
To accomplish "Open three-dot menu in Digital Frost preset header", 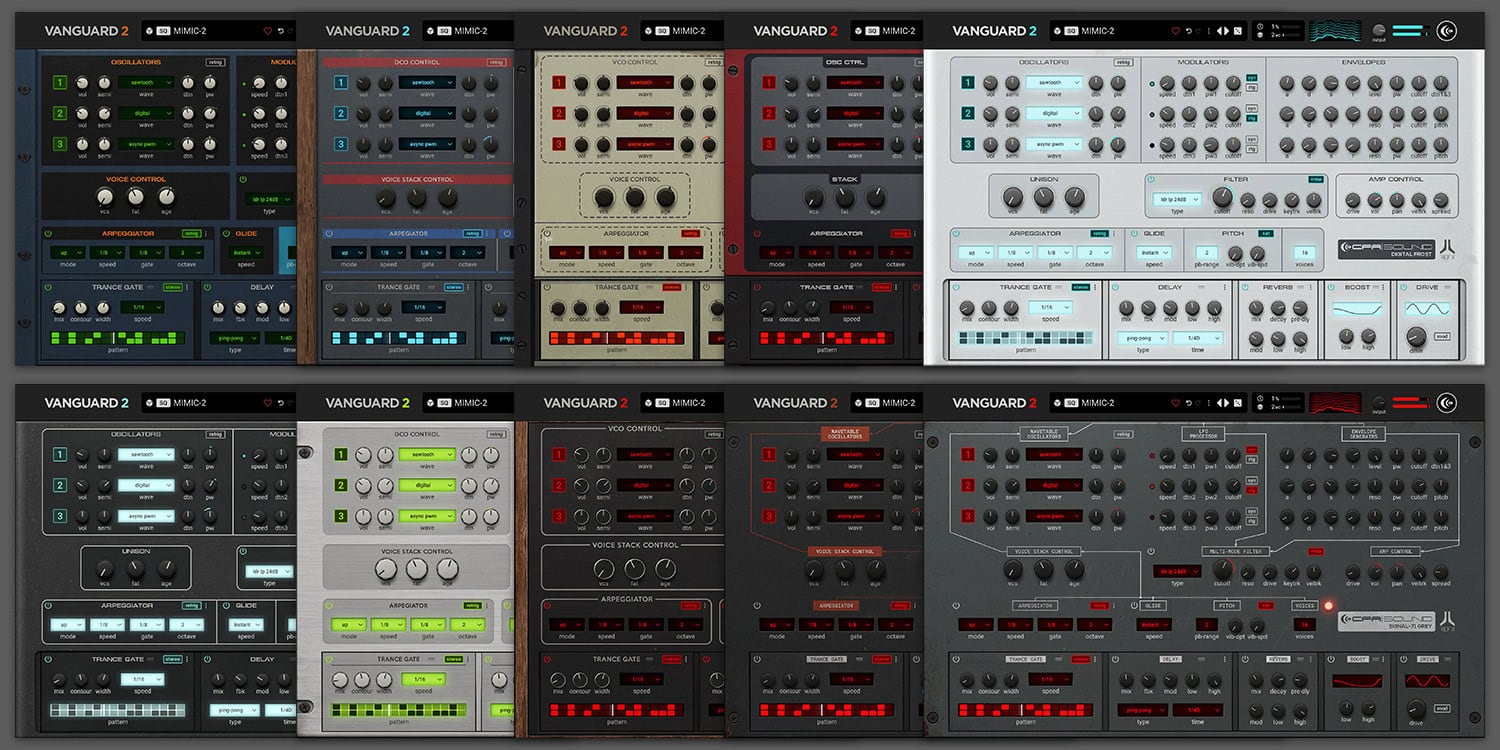I will (x=1208, y=31).
